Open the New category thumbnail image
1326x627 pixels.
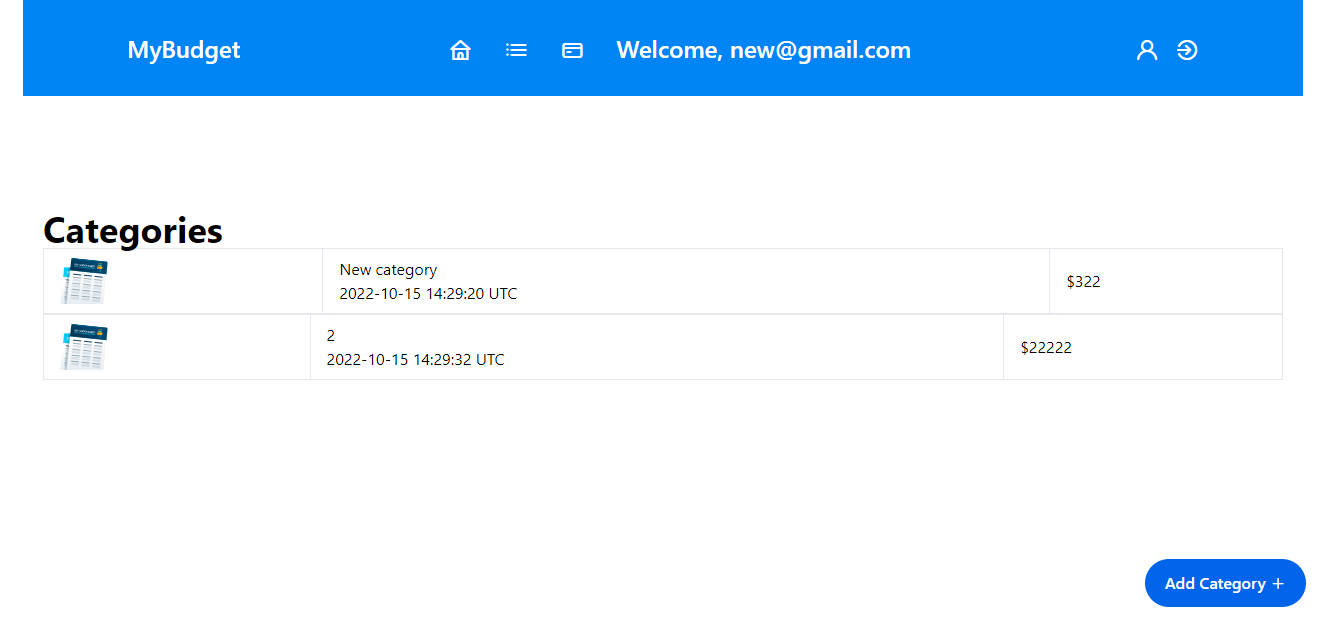[83, 281]
